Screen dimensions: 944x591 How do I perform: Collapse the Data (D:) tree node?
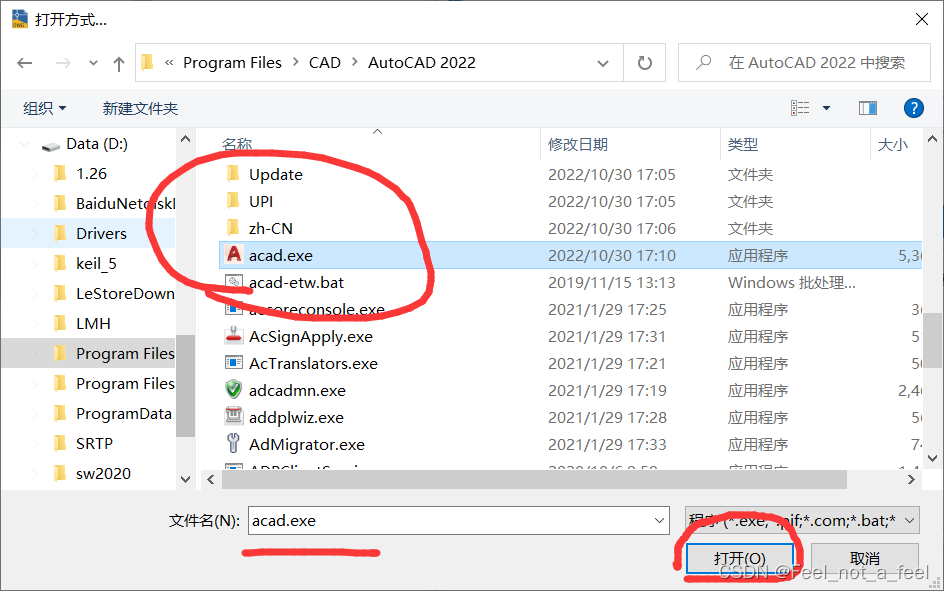point(25,144)
